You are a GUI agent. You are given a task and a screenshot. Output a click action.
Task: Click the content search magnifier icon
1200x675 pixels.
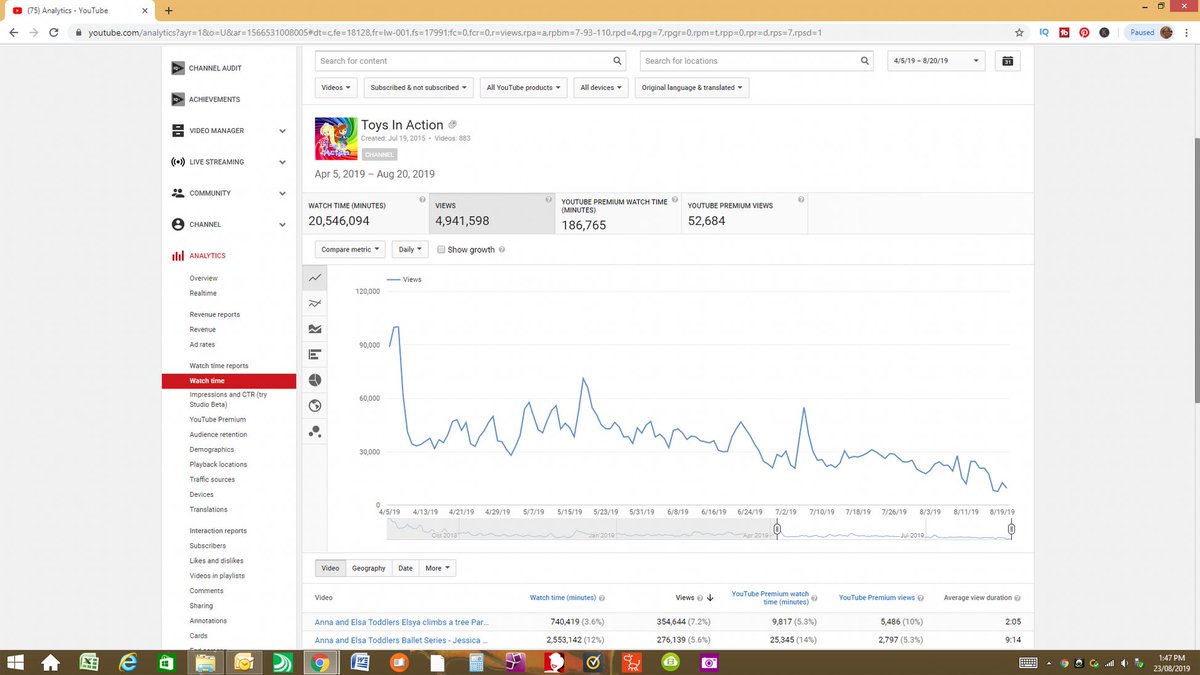(617, 61)
